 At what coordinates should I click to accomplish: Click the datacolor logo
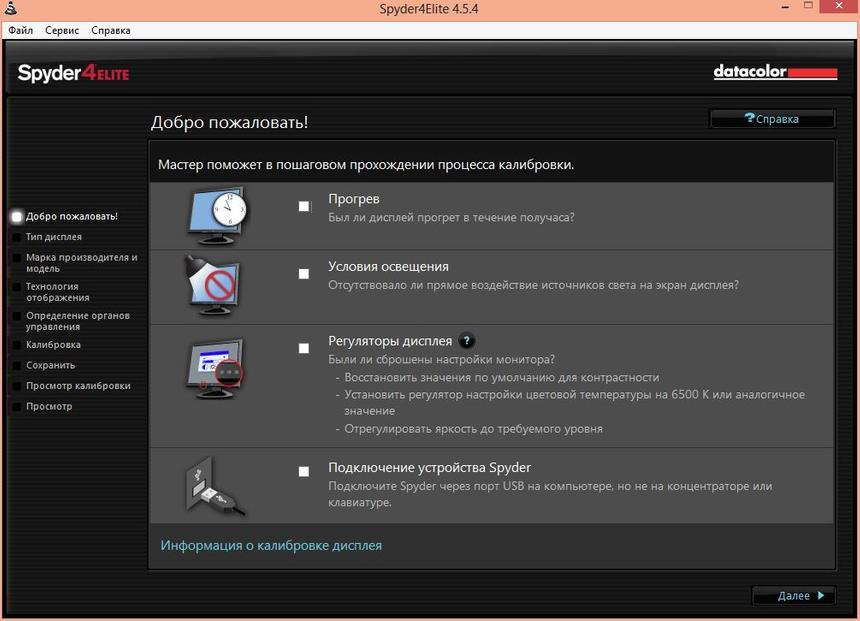coord(775,72)
